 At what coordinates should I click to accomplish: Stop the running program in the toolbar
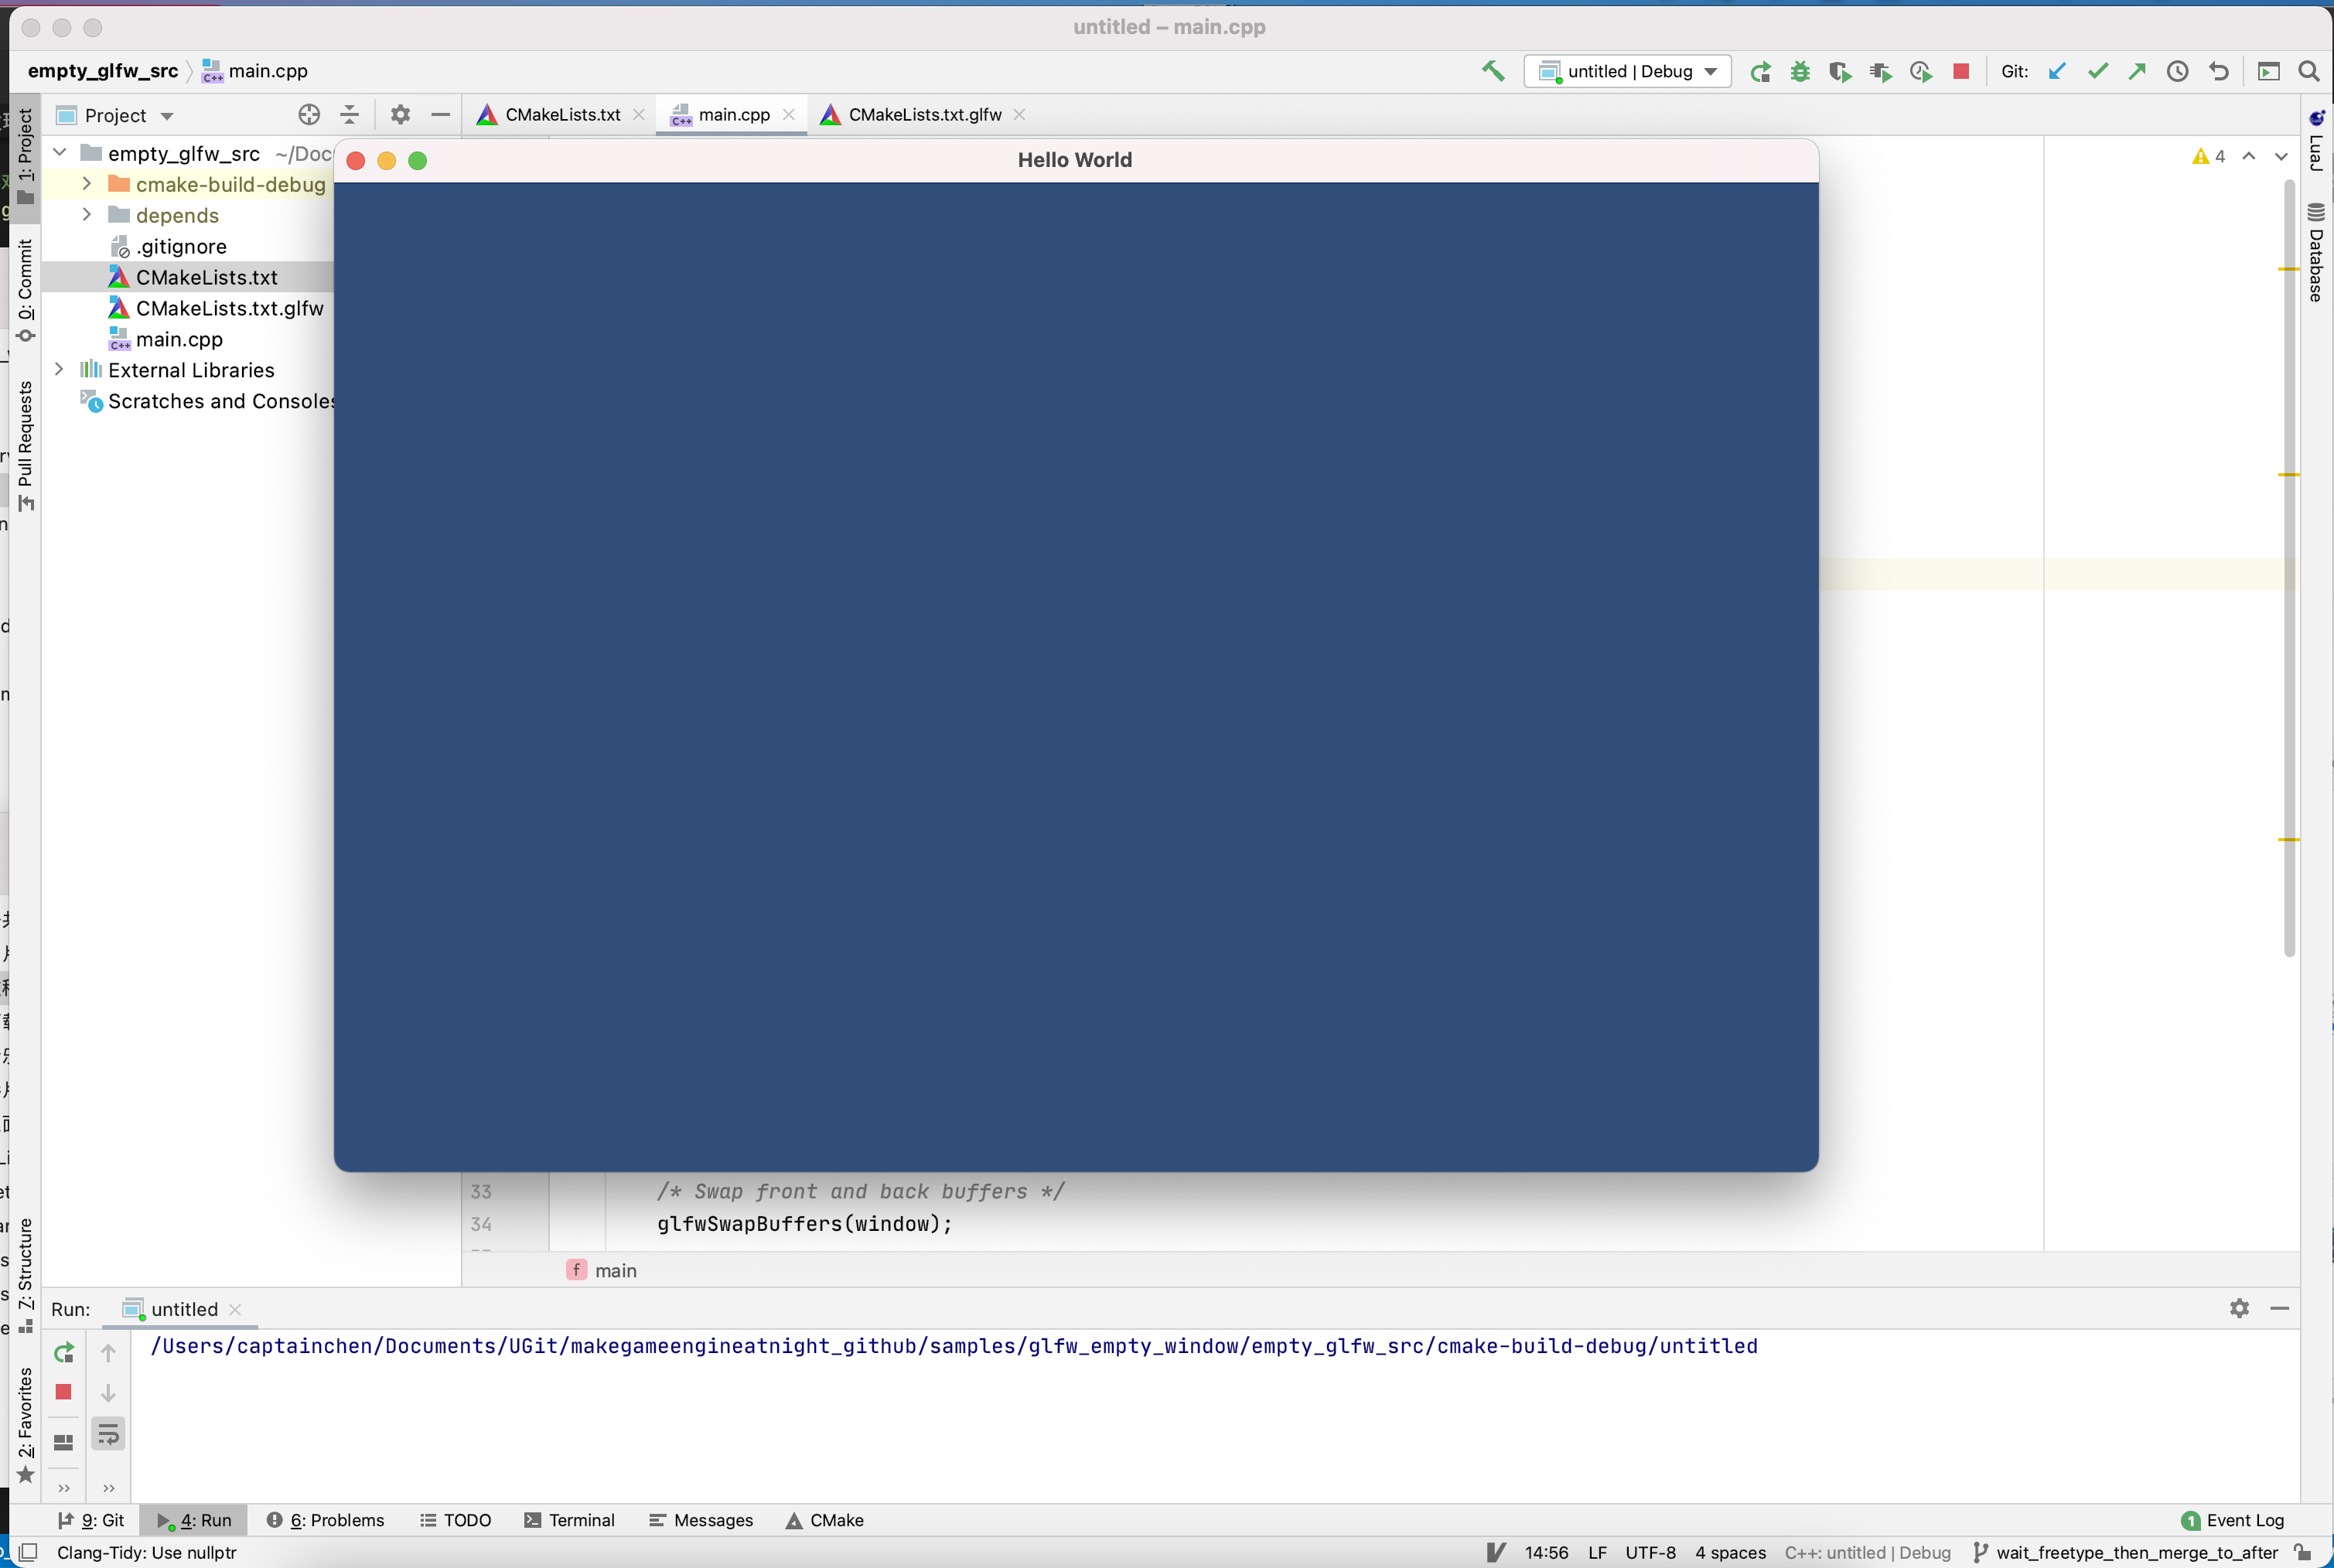click(x=1961, y=71)
